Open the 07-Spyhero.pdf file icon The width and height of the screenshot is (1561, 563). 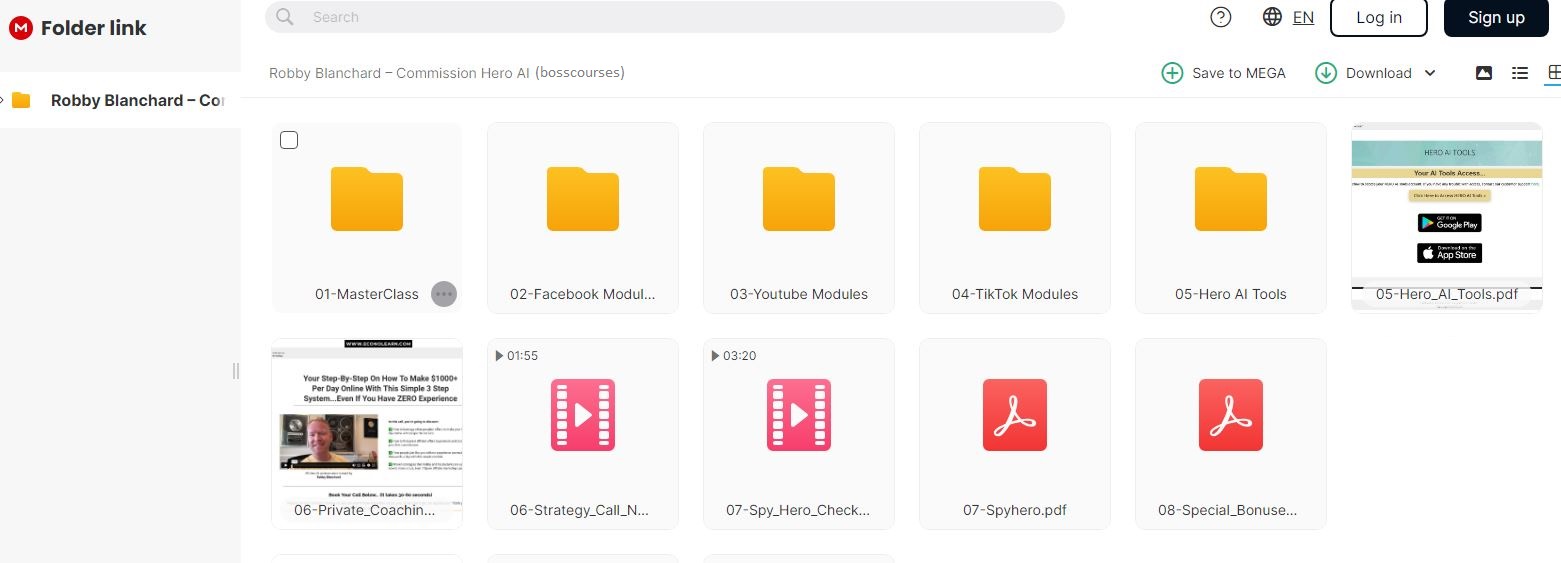coord(1014,415)
